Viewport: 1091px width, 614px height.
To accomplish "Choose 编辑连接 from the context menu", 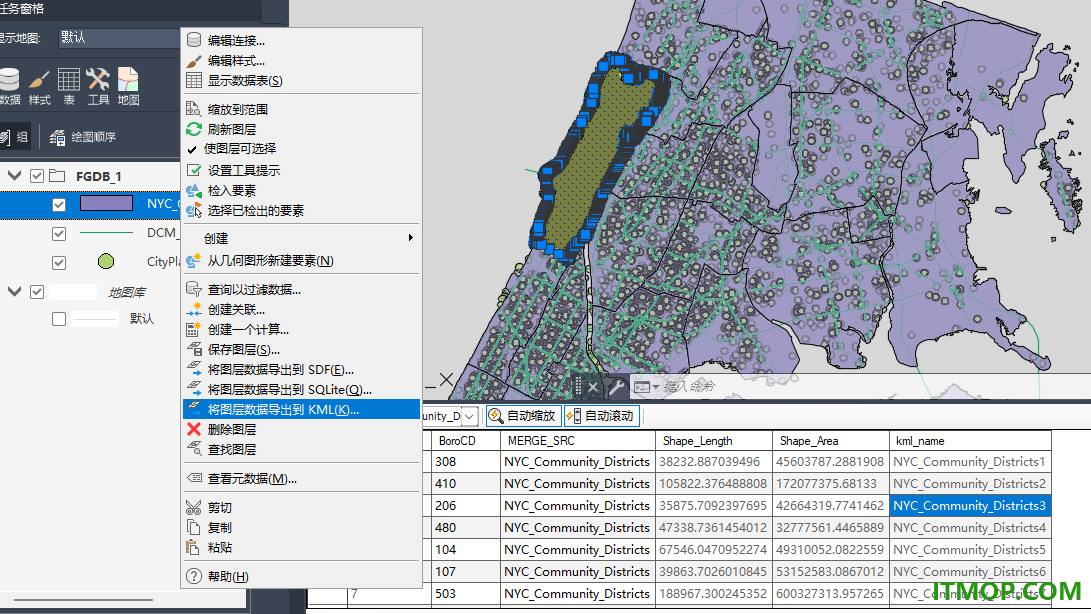I will (301, 40).
